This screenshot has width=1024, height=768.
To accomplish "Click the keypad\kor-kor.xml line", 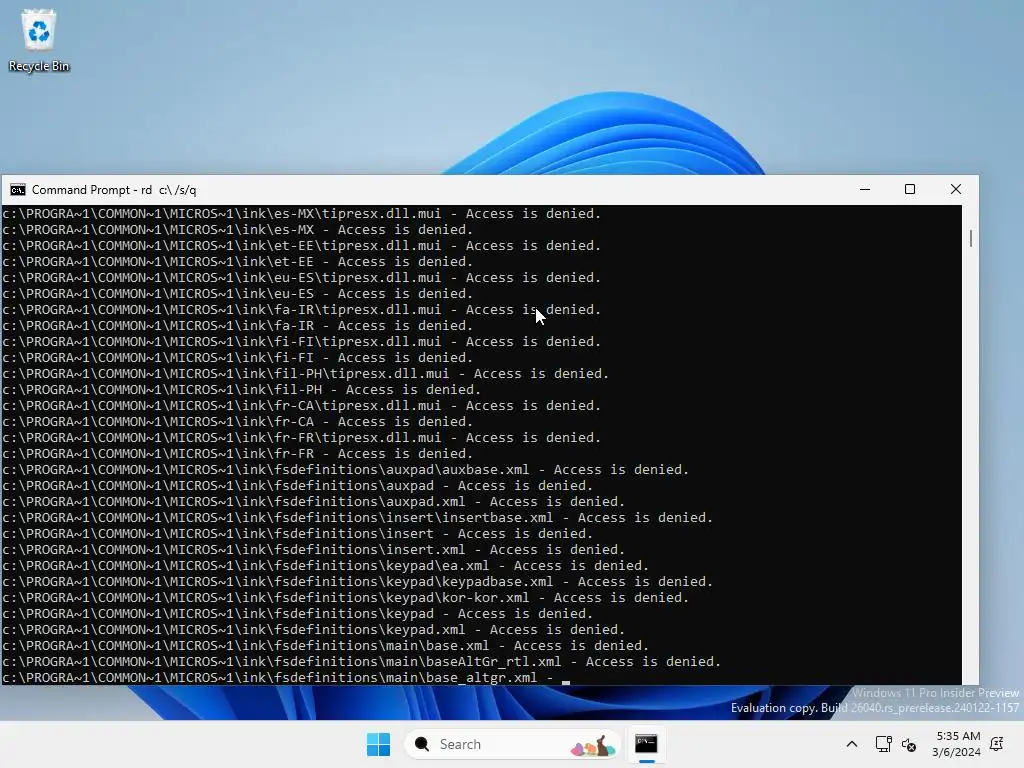I will [x=345, y=598].
